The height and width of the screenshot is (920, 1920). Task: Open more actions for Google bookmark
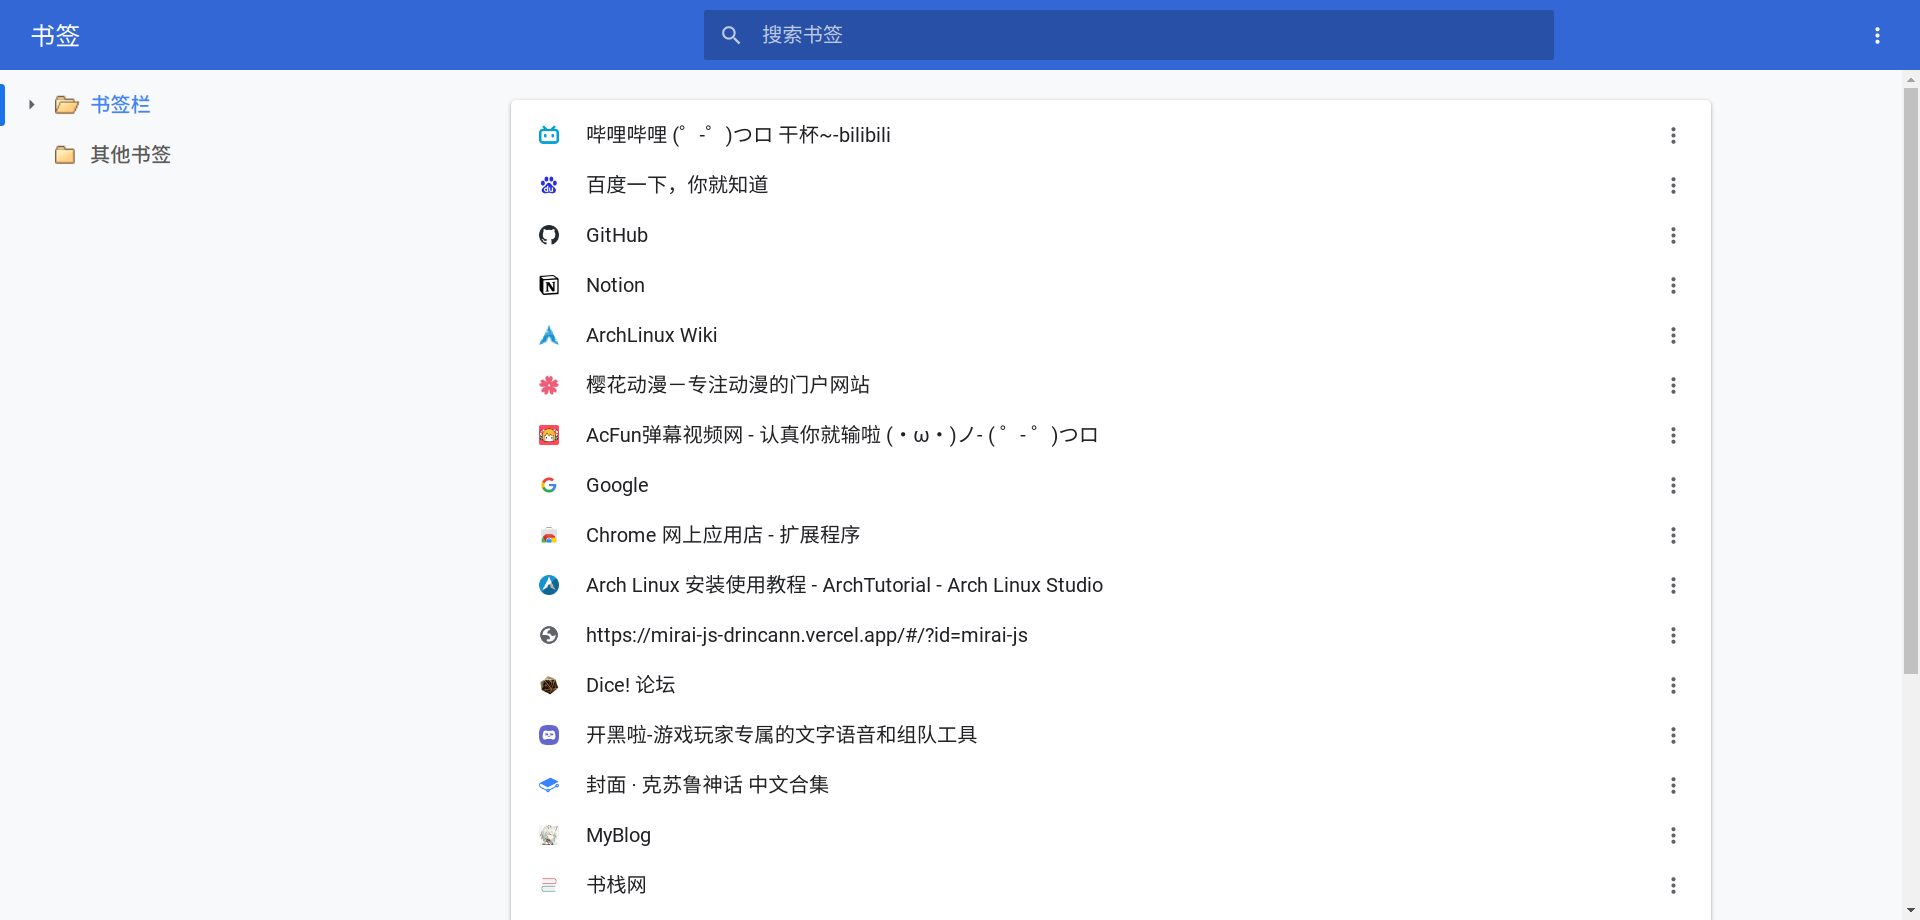pyautogui.click(x=1673, y=485)
